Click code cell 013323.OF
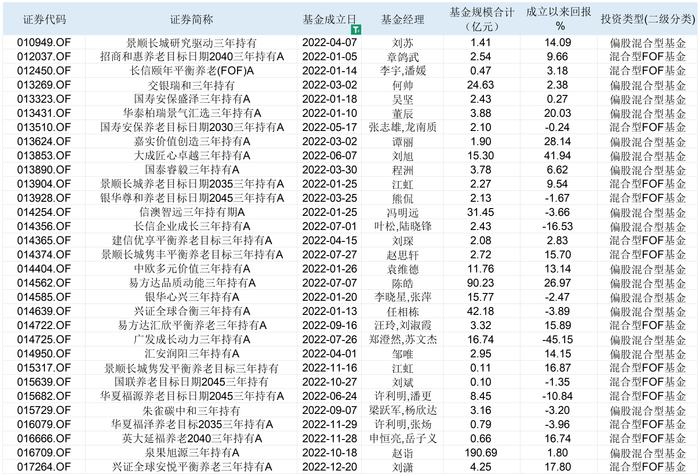Screen dimensions: 700x476 [44, 99]
